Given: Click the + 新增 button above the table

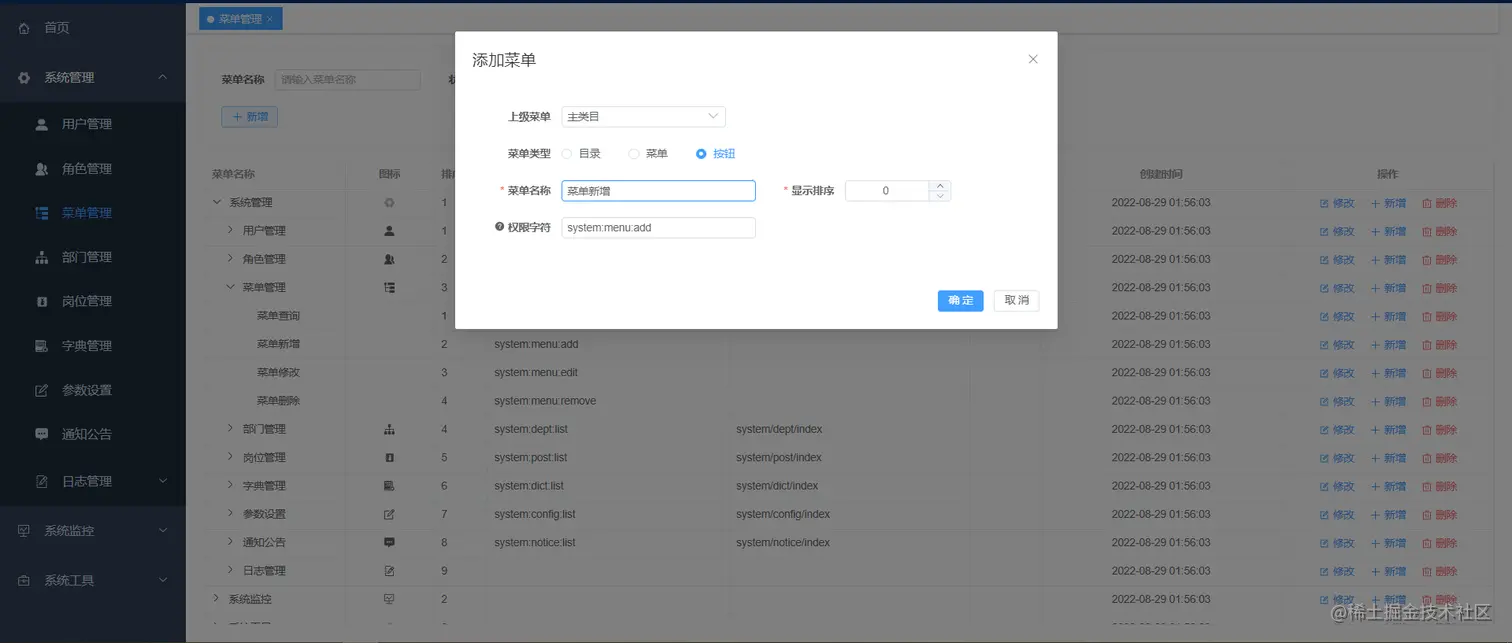Looking at the screenshot, I should tap(249, 117).
